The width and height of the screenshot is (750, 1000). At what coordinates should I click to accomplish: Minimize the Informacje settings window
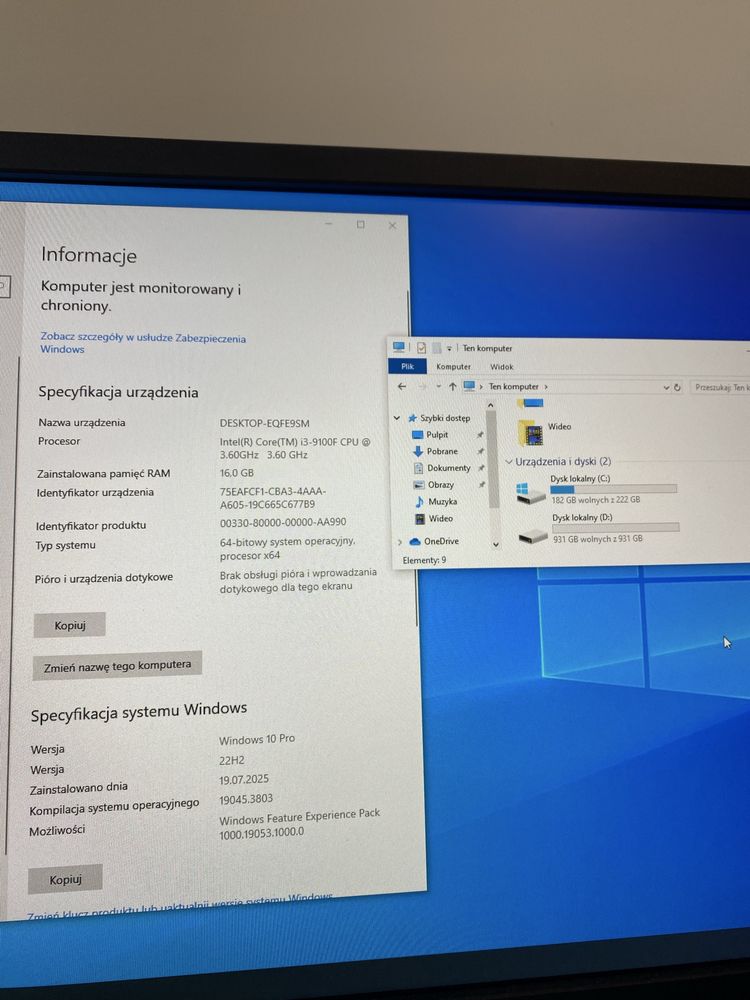pyautogui.click(x=329, y=224)
